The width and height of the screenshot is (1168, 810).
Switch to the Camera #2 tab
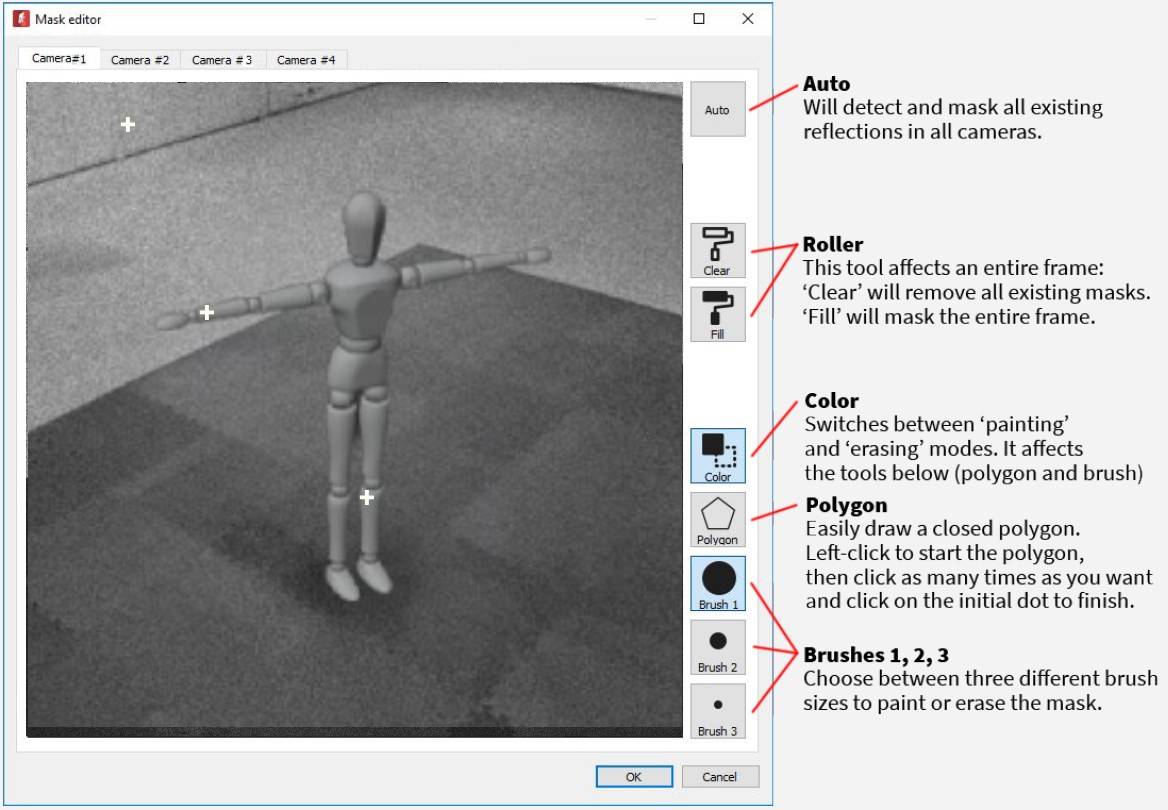(x=140, y=60)
